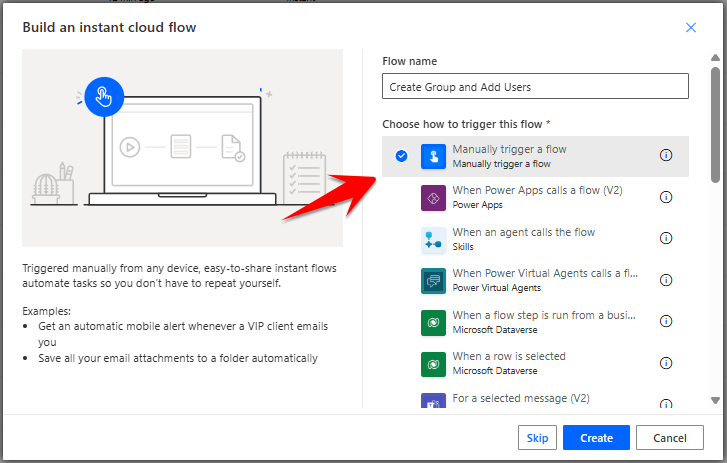The width and height of the screenshot is (727, 463).
Task: Click the Flow name text field
Action: pos(535,87)
